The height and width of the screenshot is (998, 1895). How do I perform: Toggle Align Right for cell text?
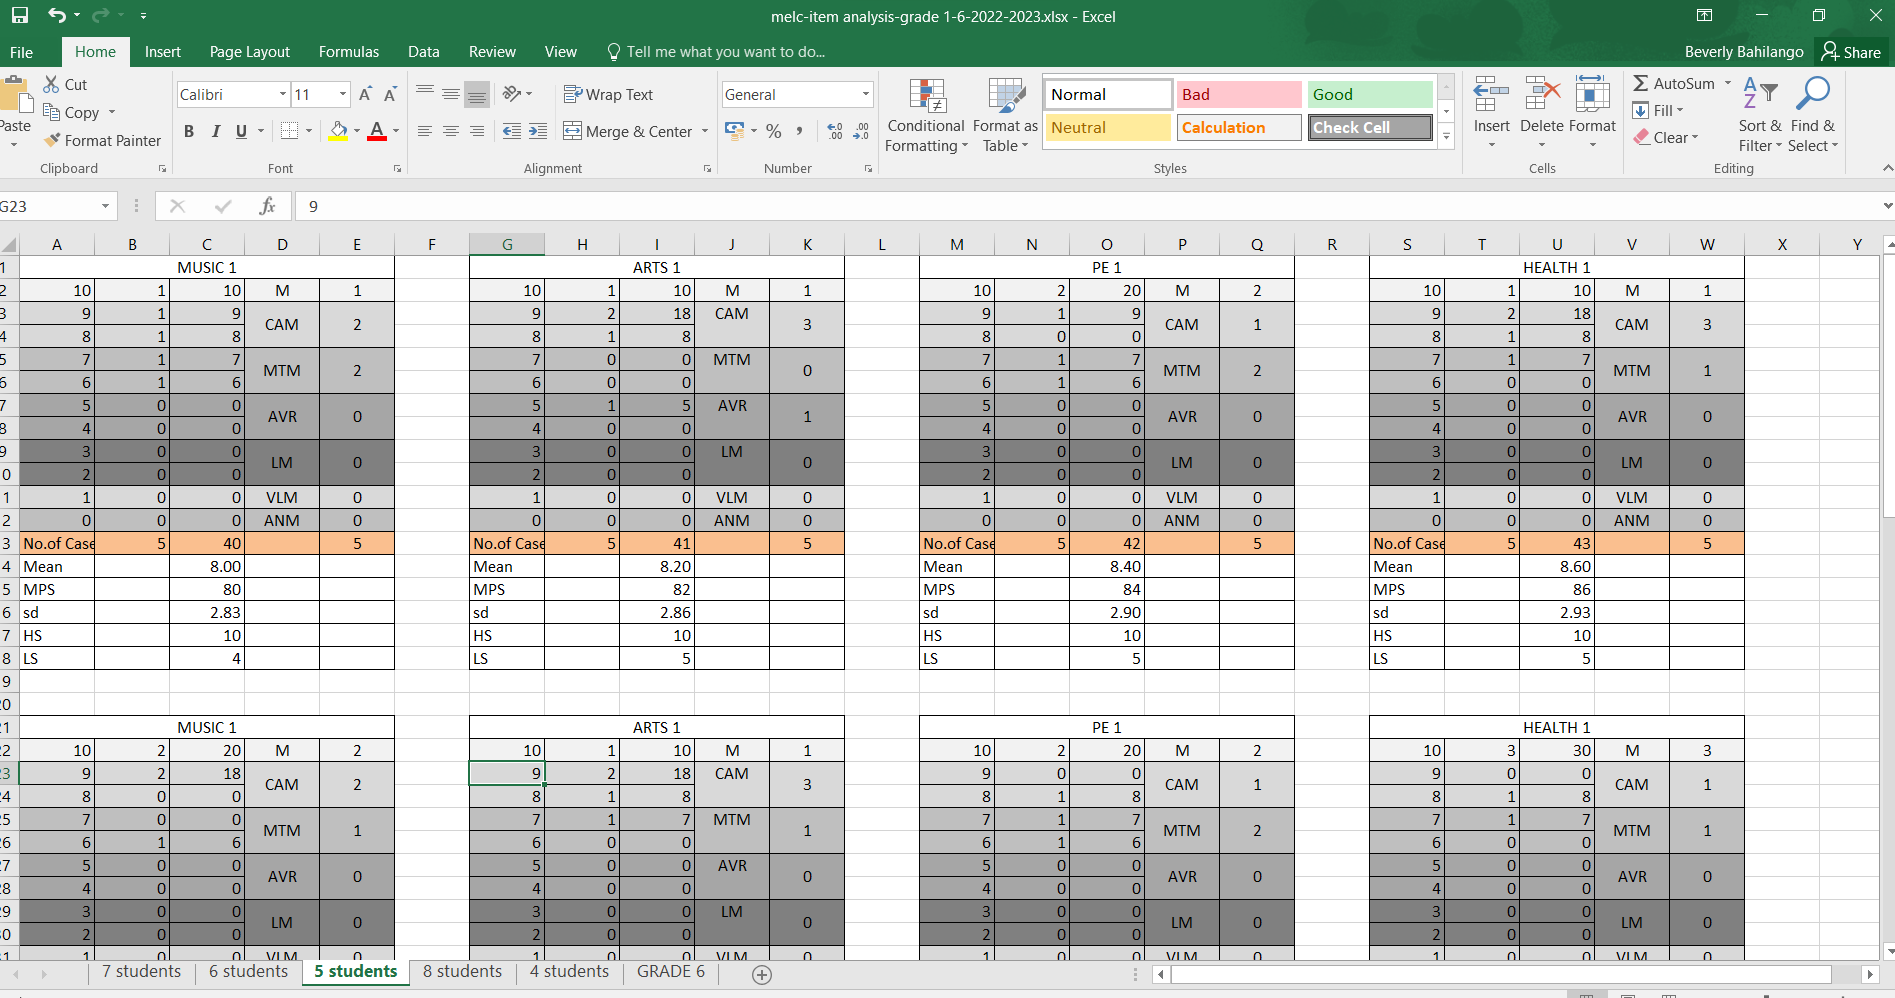click(477, 131)
